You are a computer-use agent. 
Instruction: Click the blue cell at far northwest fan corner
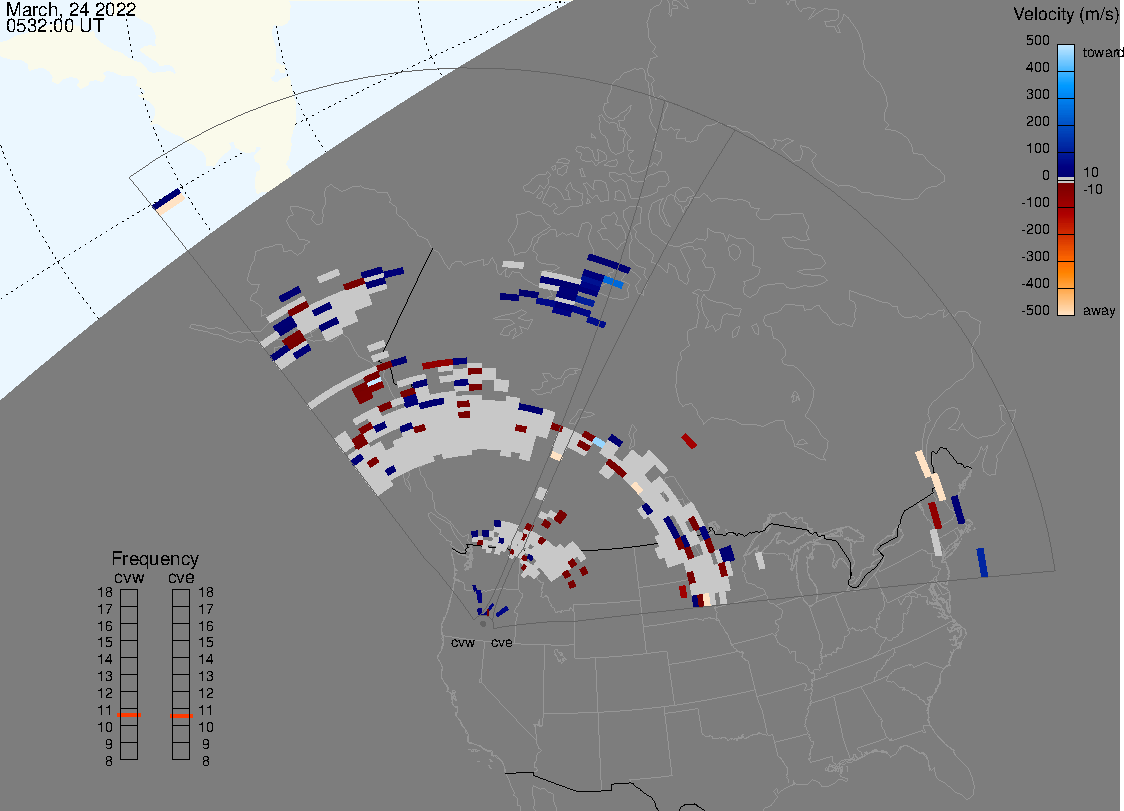[x=167, y=197]
